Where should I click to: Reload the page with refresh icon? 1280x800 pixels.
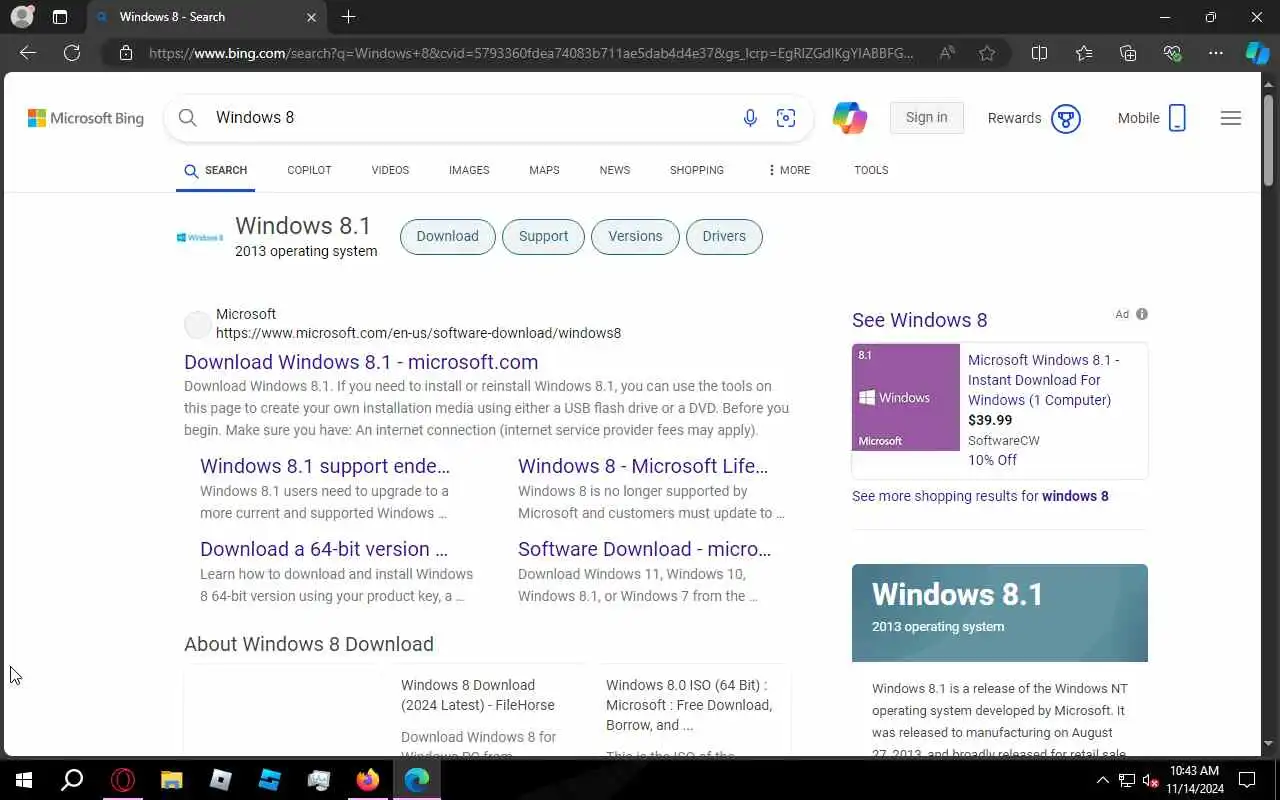(x=72, y=53)
